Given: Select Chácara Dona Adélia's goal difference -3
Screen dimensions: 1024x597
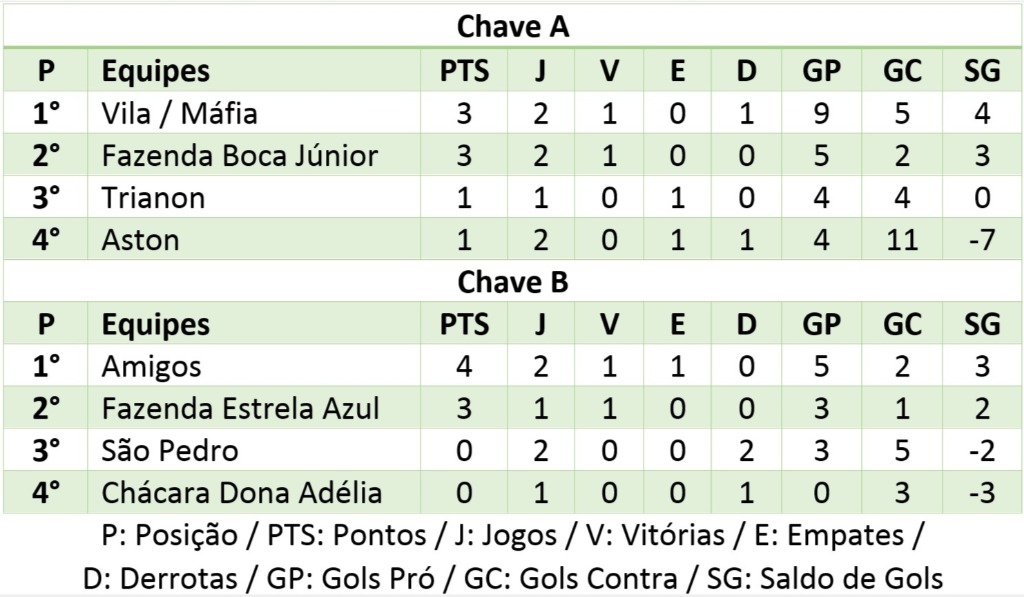Looking at the screenshot, I should tap(982, 493).
